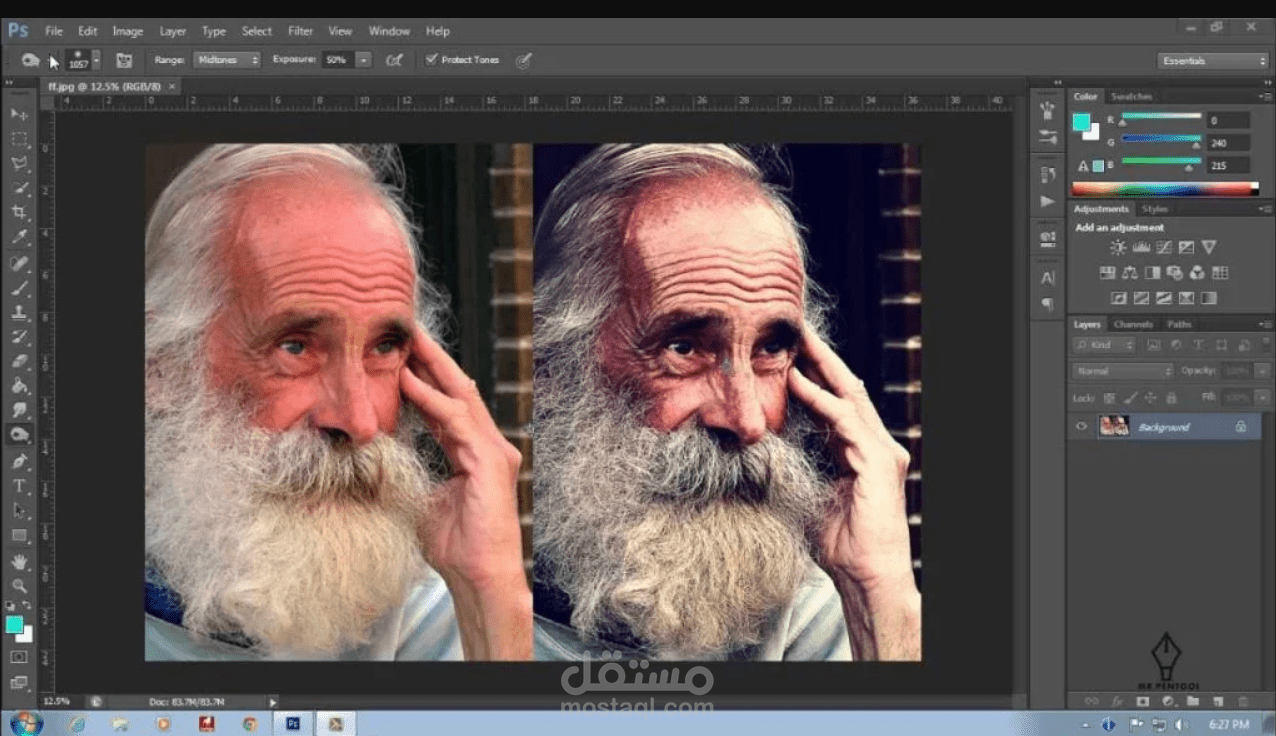The height and width of the screenshot is (736, 1276).
Task: Select the Hand tool
Action: click(x=19, y=561)
